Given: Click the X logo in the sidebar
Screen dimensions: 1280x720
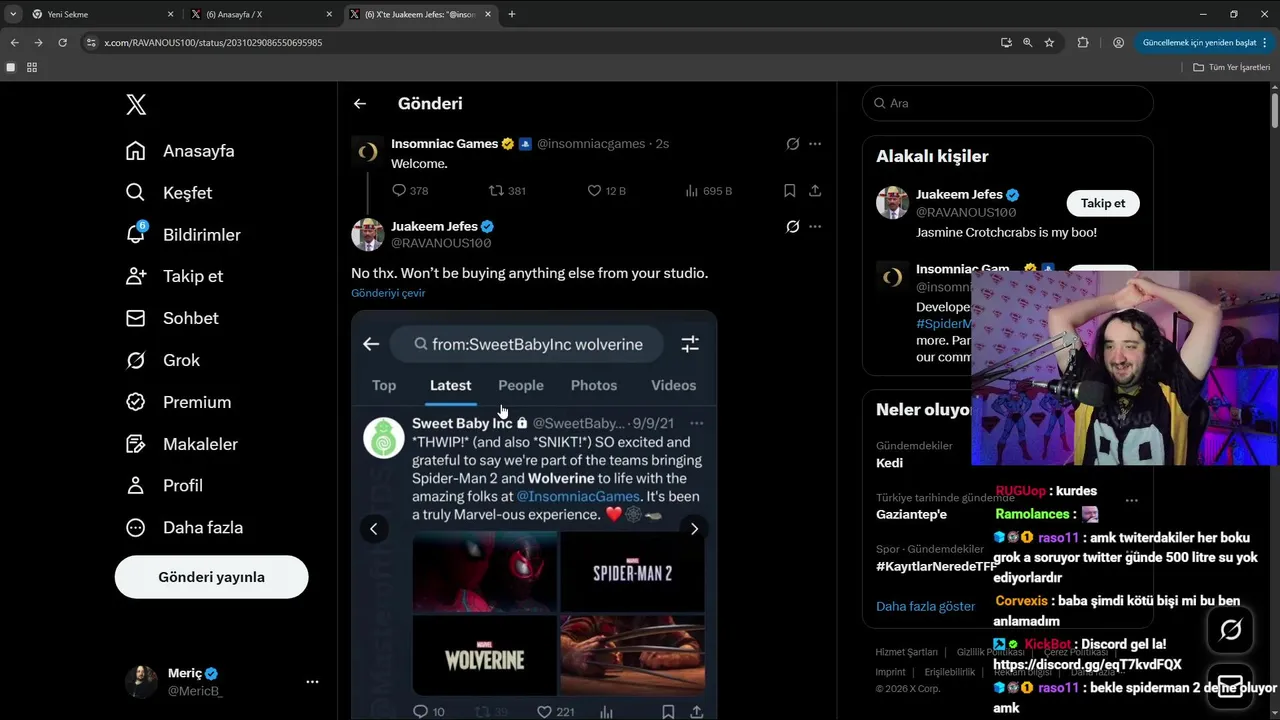Looking at the screenshot, I should click(x=136, y=104).
